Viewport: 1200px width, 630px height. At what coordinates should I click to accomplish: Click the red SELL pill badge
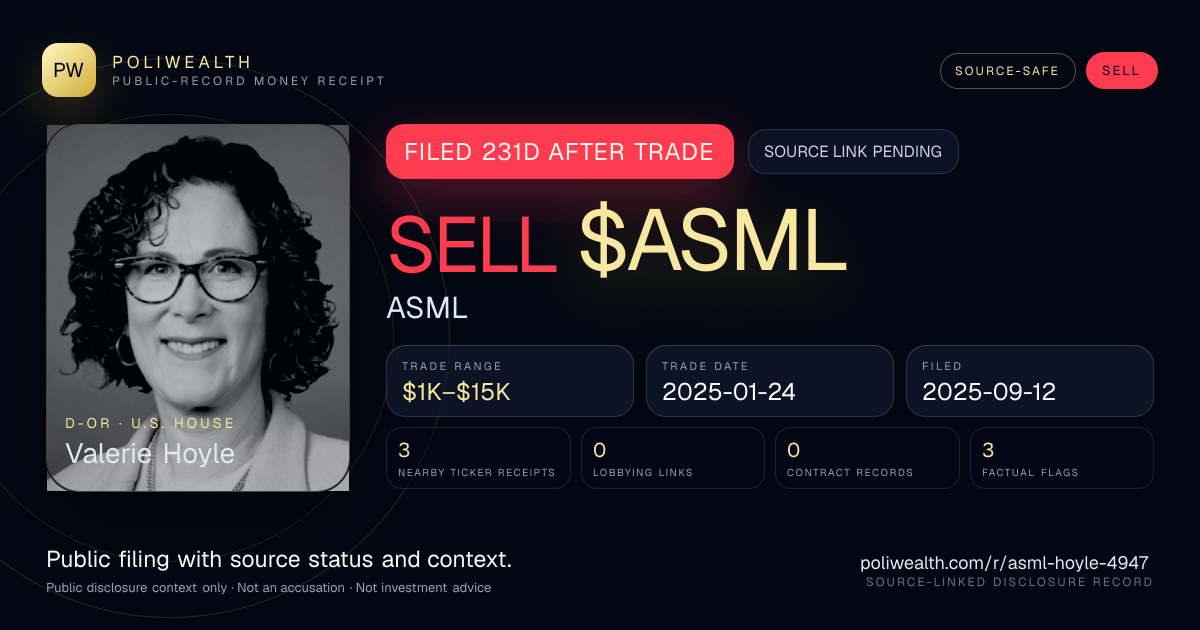(1121, 71)
